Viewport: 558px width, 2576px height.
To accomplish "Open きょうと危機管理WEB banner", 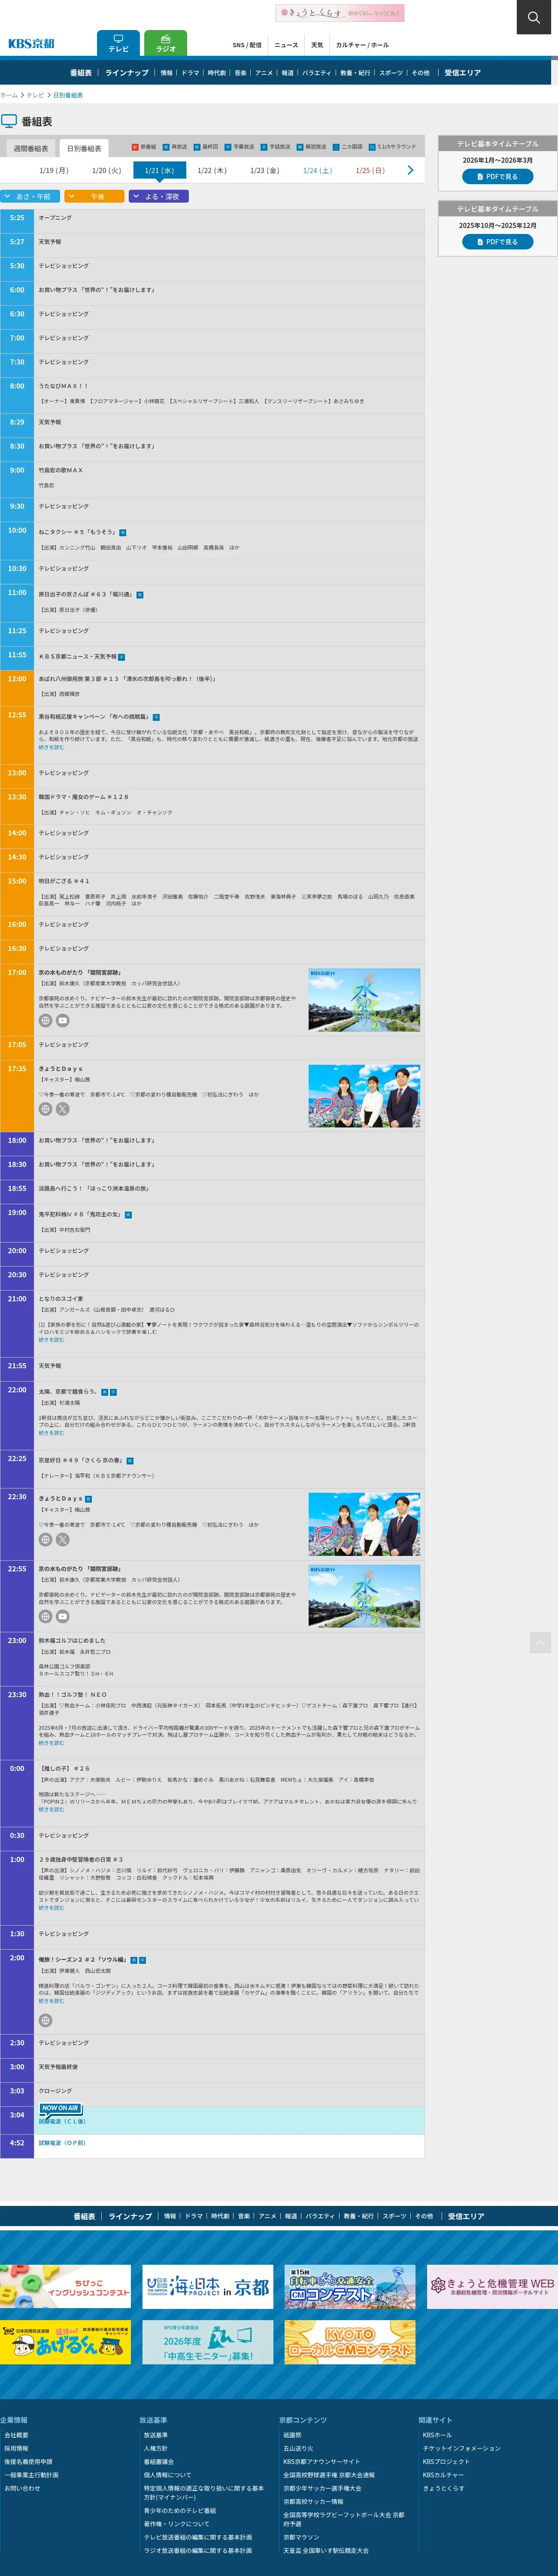I will (x=492, y=2287).
